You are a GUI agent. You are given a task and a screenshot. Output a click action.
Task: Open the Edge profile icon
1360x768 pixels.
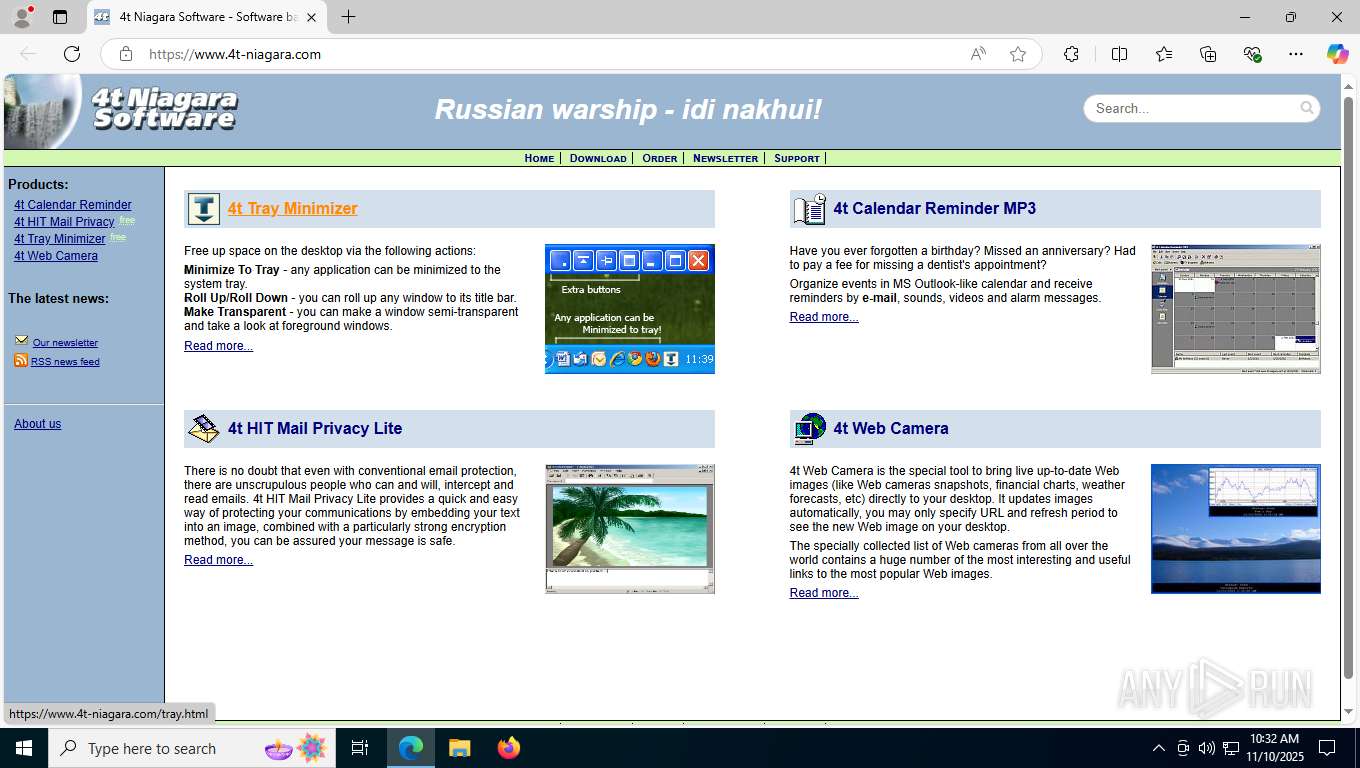22,16
